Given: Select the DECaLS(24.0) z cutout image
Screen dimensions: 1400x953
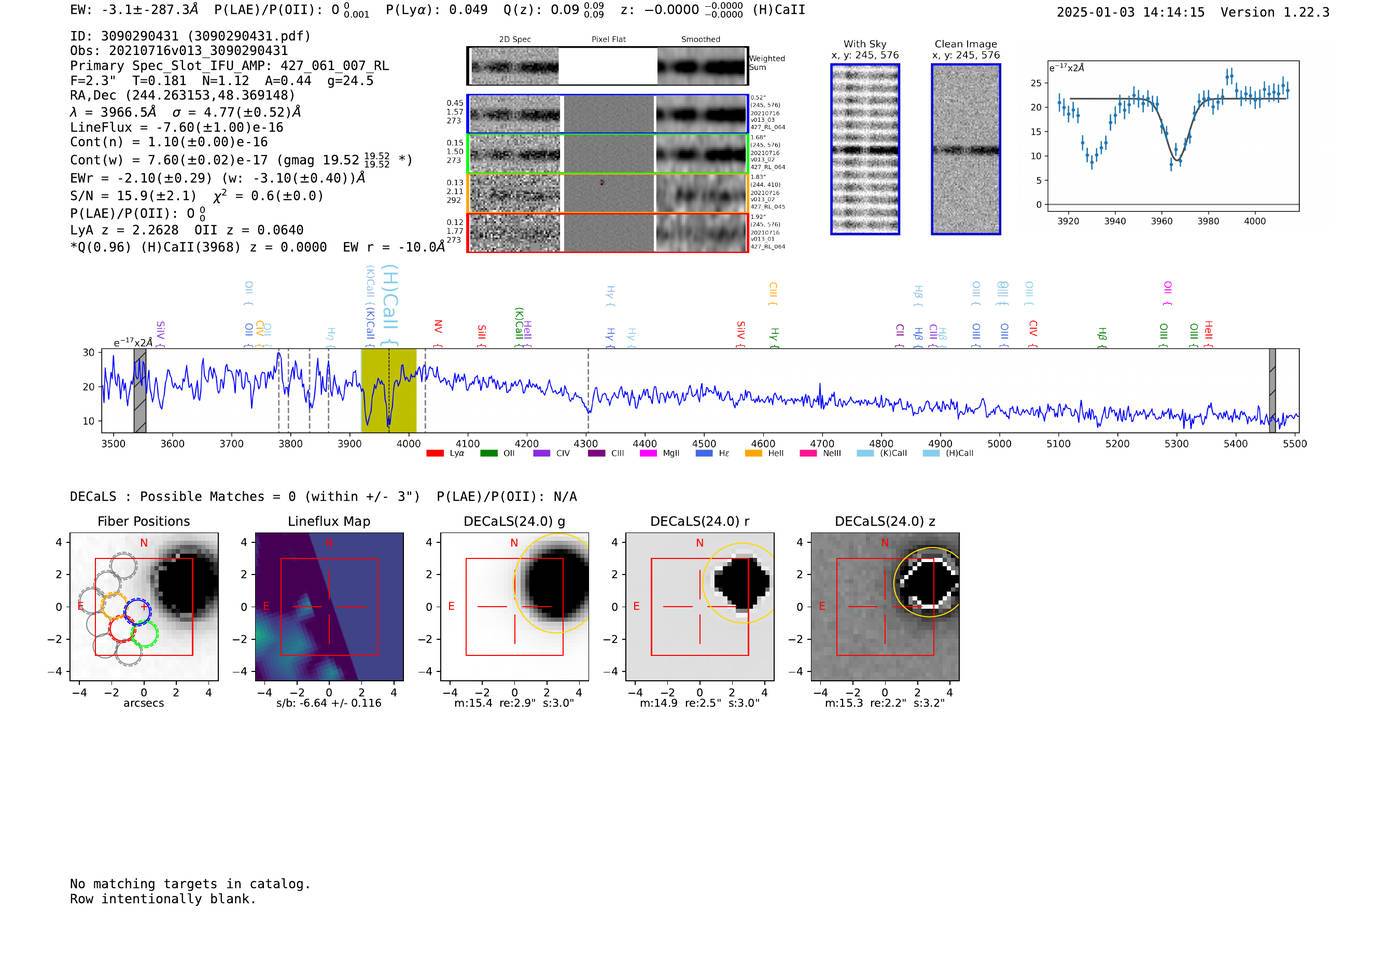Looking at the screenshot, I should [885, 606].
